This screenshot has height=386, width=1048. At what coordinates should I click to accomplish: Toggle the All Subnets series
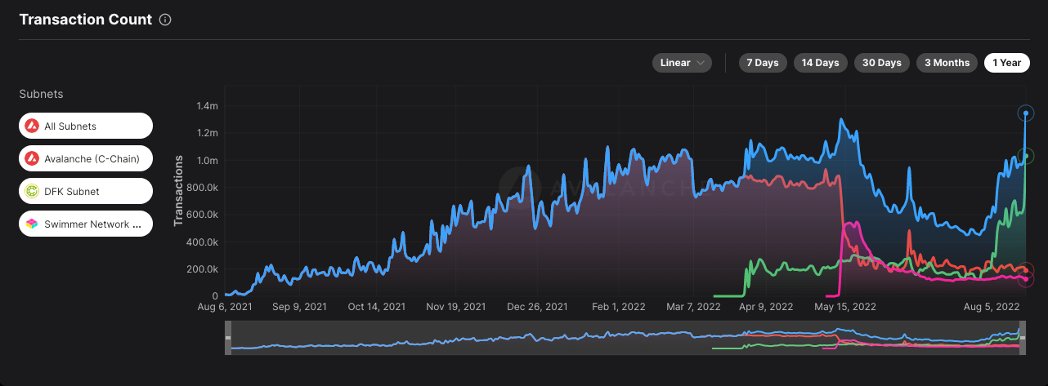[x=86, y=126]
